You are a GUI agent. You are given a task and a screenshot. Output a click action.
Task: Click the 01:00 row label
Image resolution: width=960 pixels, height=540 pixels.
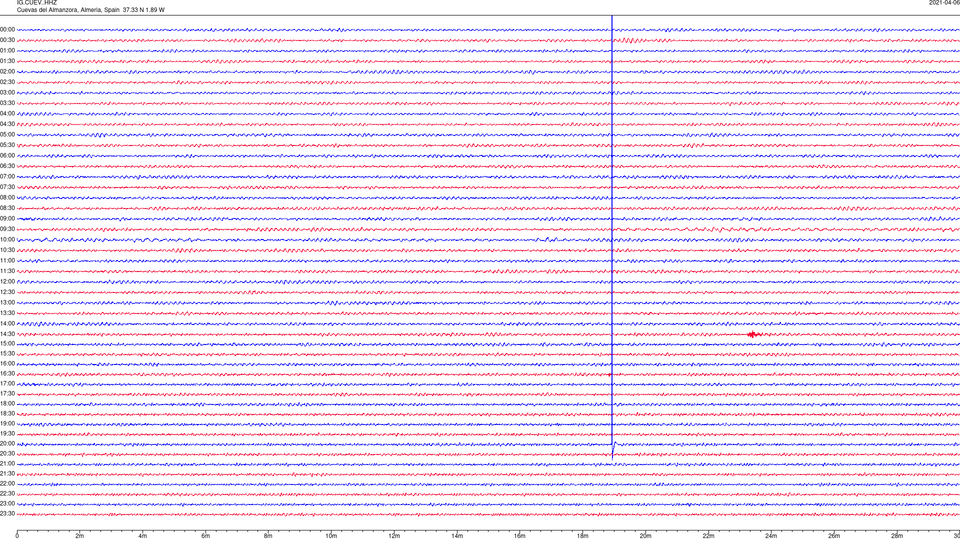pos(7,50)
